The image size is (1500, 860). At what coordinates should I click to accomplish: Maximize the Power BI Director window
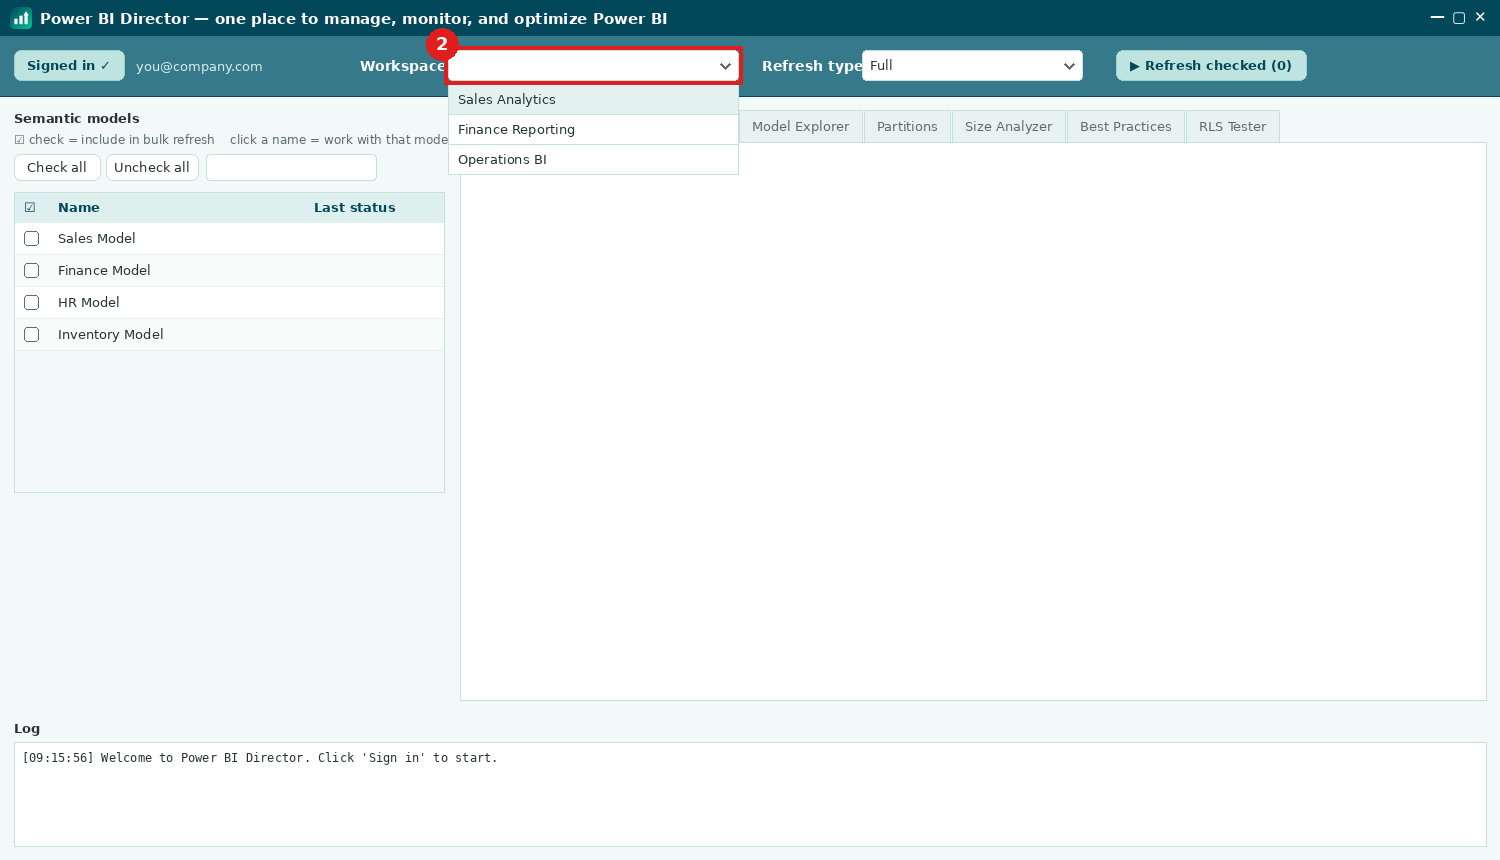tap(1459, 18)
